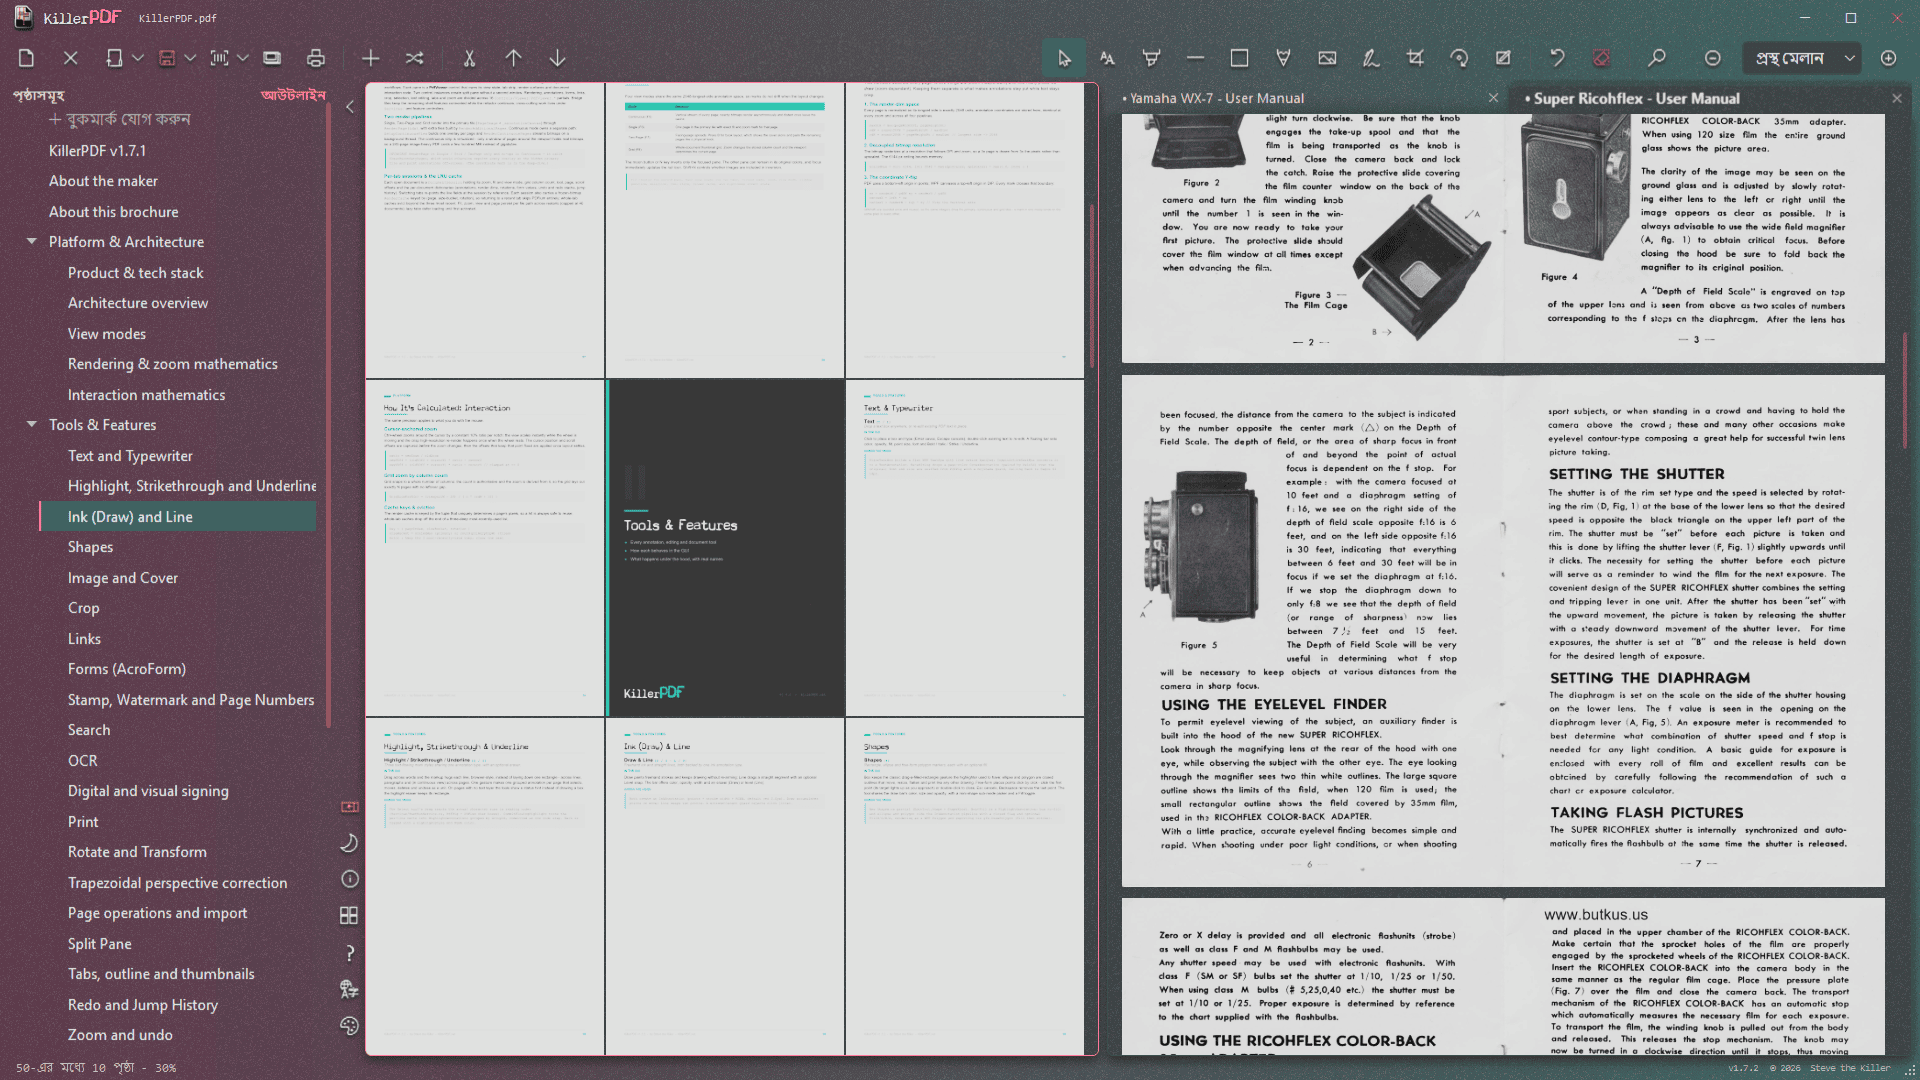The width and height of the screenshot is (1920, 1080).
Task: Open the color theme palette icon
Action: coord(349,1025)
